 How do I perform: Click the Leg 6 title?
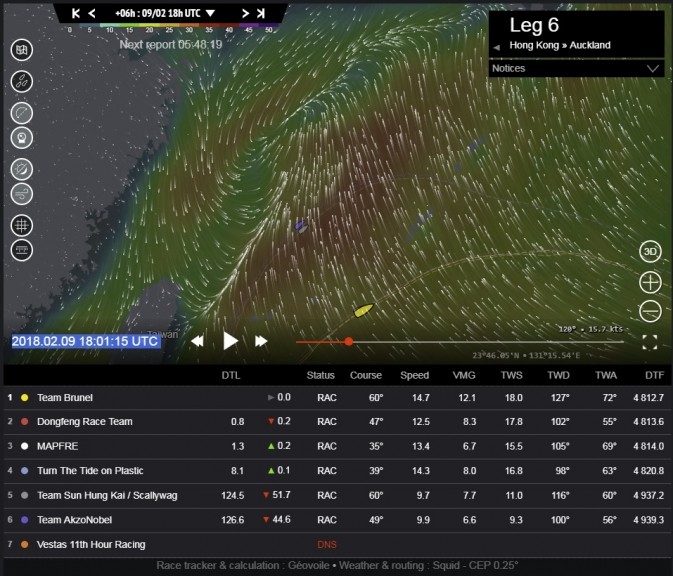pyautogui.click(x=534, y=25)
